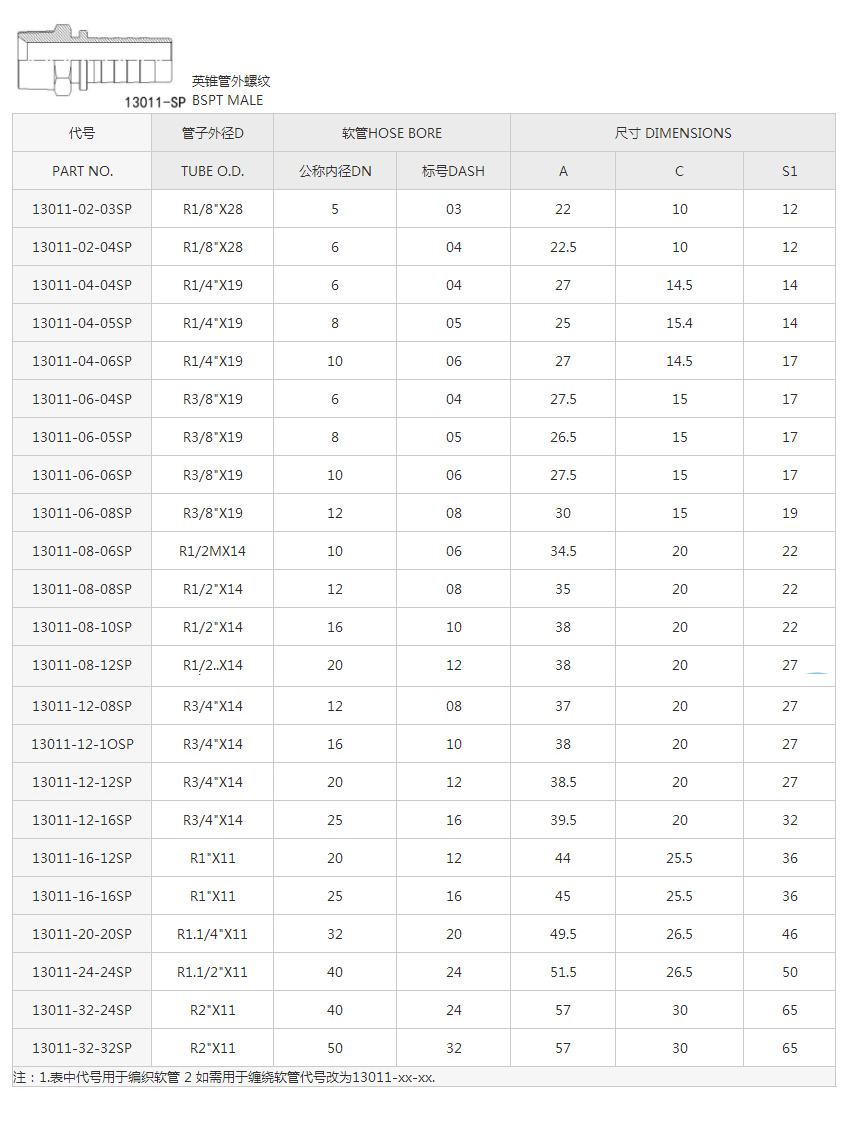Select the PART NO. column header
The height and width of the screenshot is (1134, 855).
point(82,171)
